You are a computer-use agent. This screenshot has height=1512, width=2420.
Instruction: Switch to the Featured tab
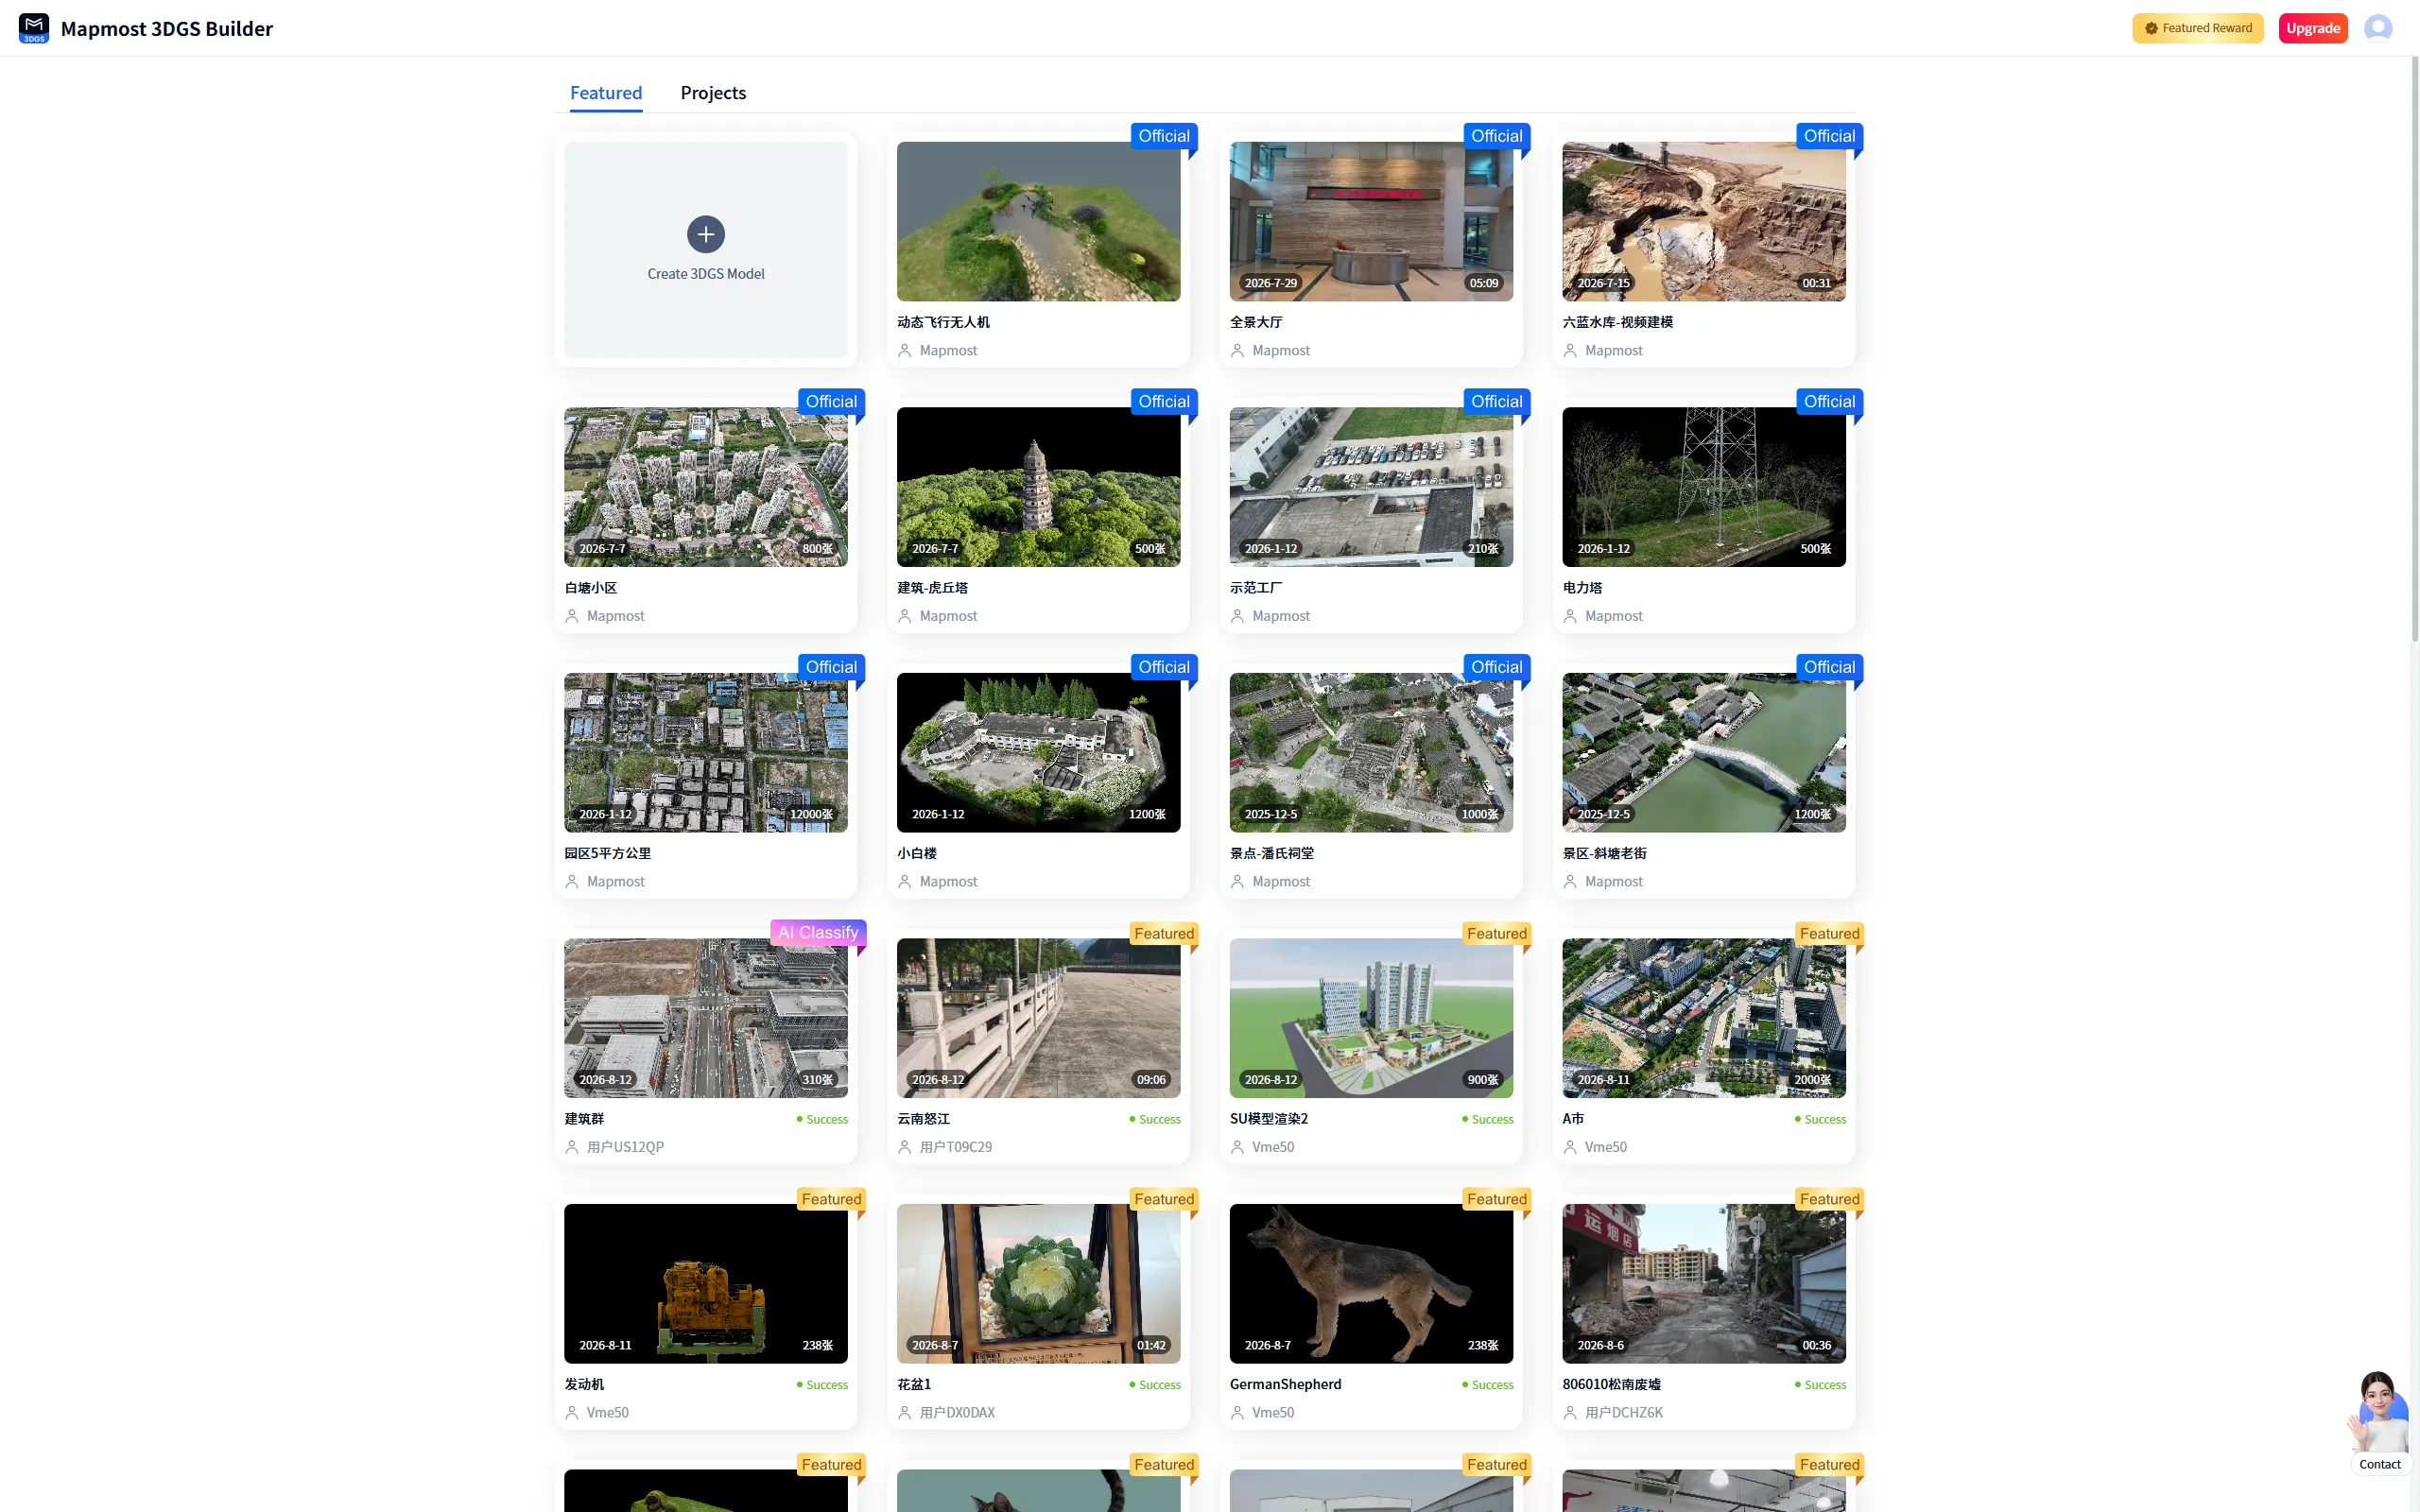coord(606,93)
